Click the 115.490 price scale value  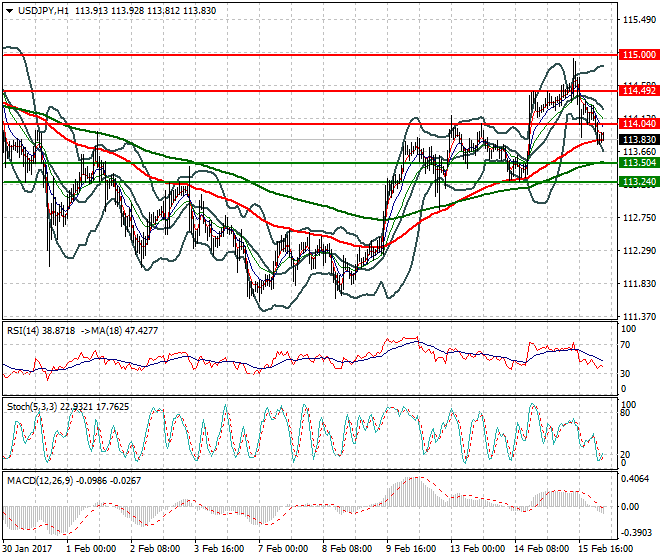tap(639, 20)
